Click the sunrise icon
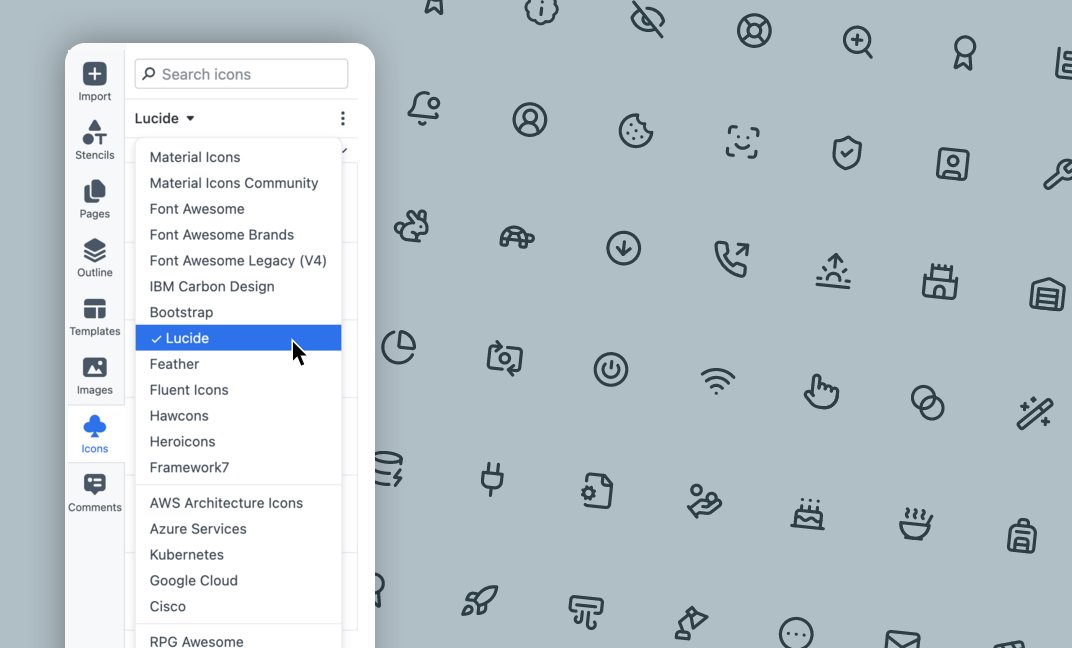 pos(834,271)
